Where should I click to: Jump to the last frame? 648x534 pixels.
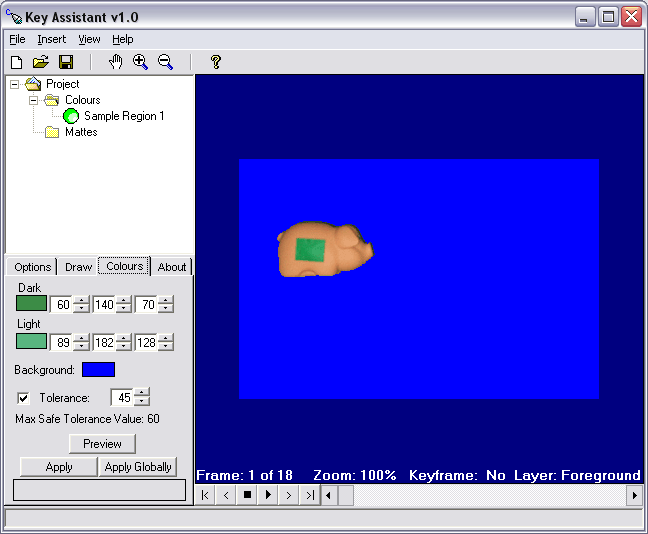pyautogui.click(x=310, y=495)
